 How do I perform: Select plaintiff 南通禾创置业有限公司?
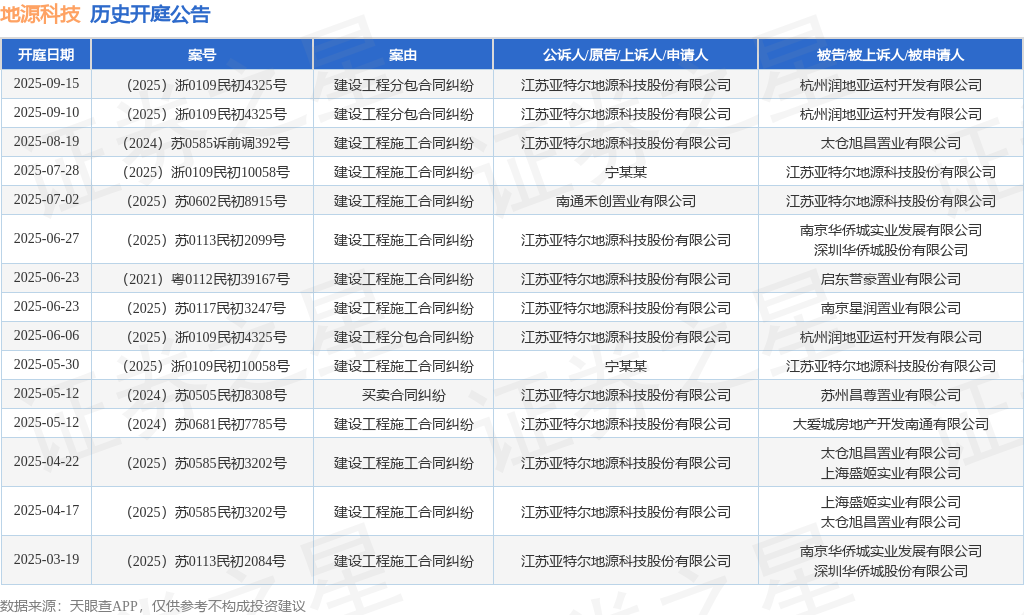click(x=626, y=201)
